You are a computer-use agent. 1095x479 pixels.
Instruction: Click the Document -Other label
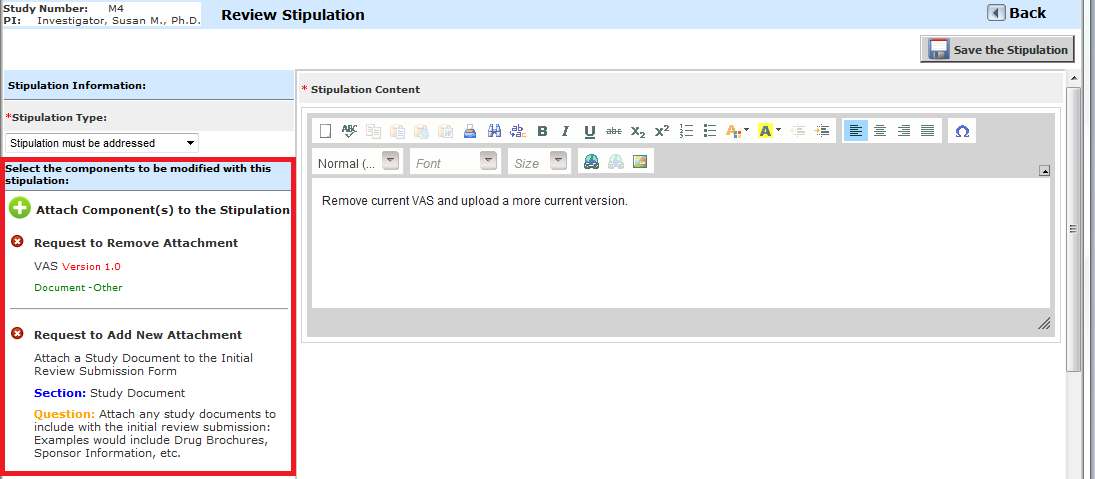(x=78, y=288)
